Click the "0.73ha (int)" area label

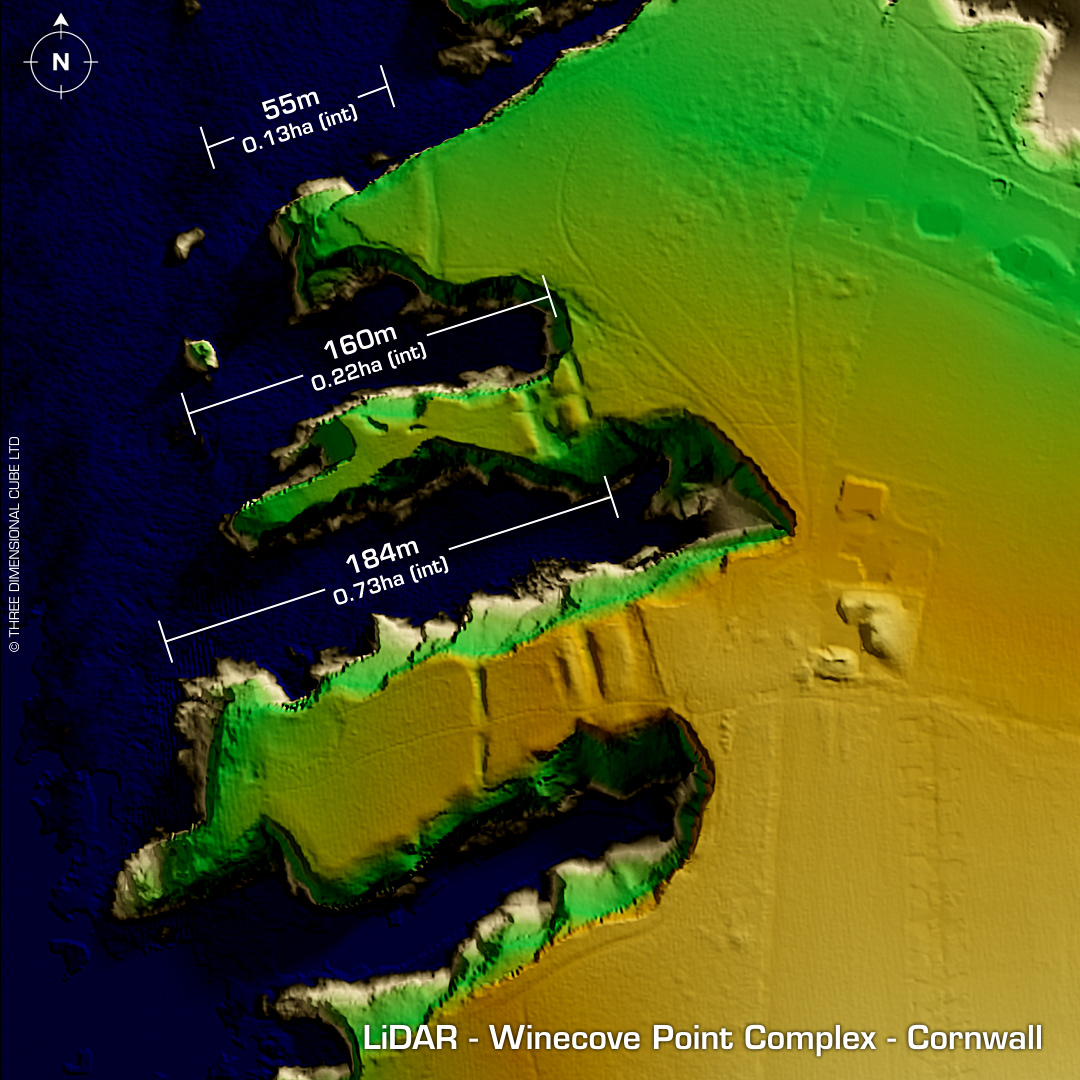tap(391, 581)
